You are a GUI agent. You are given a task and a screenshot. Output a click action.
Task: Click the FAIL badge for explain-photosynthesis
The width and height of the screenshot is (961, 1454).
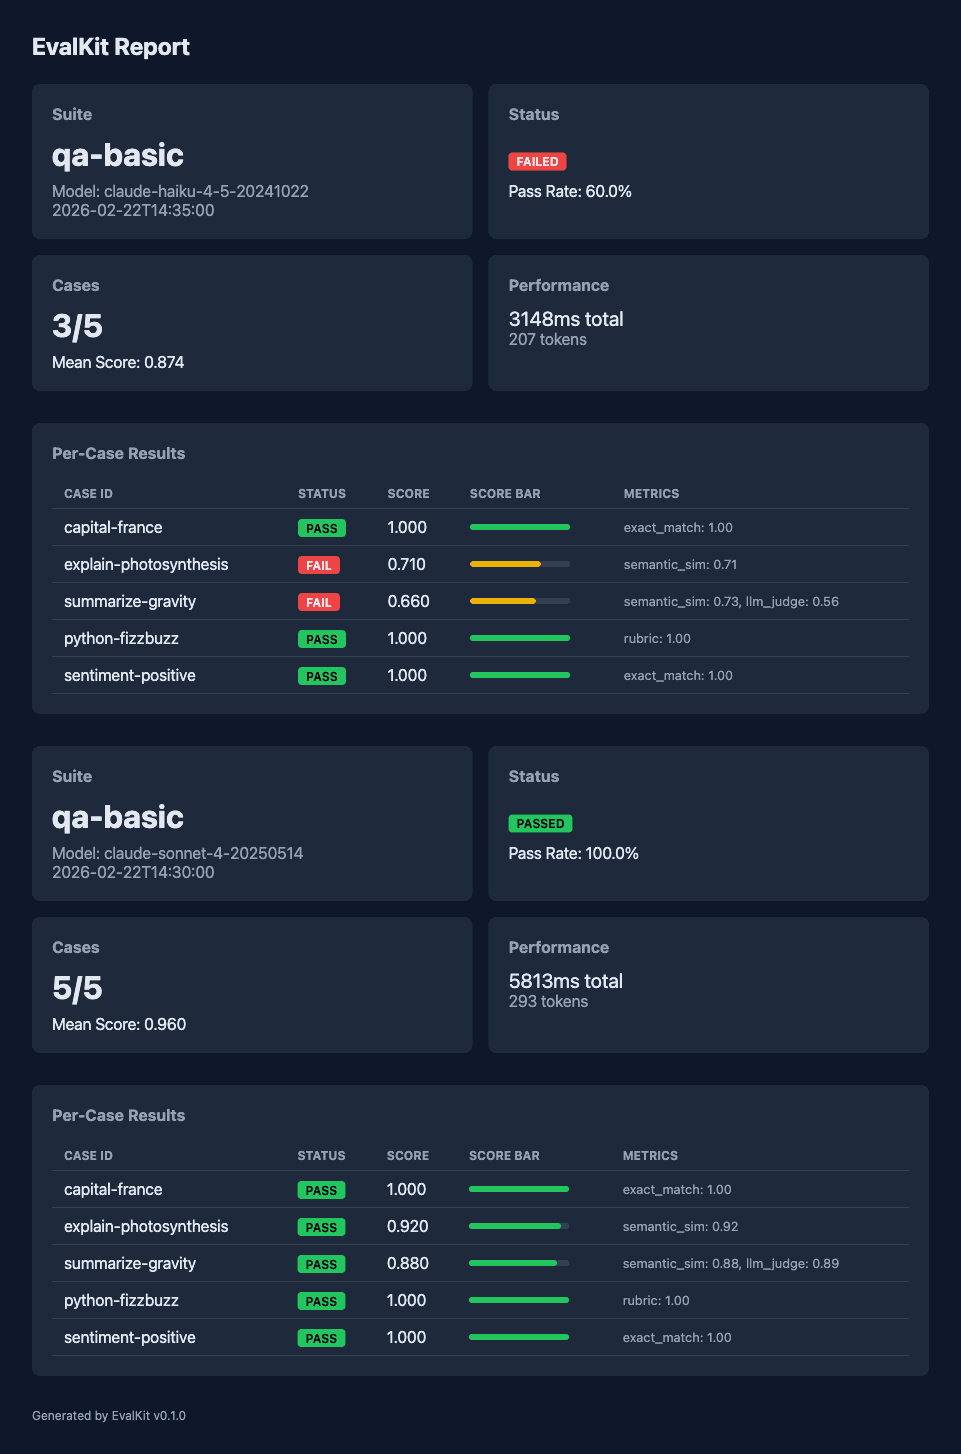click(319, 565)
